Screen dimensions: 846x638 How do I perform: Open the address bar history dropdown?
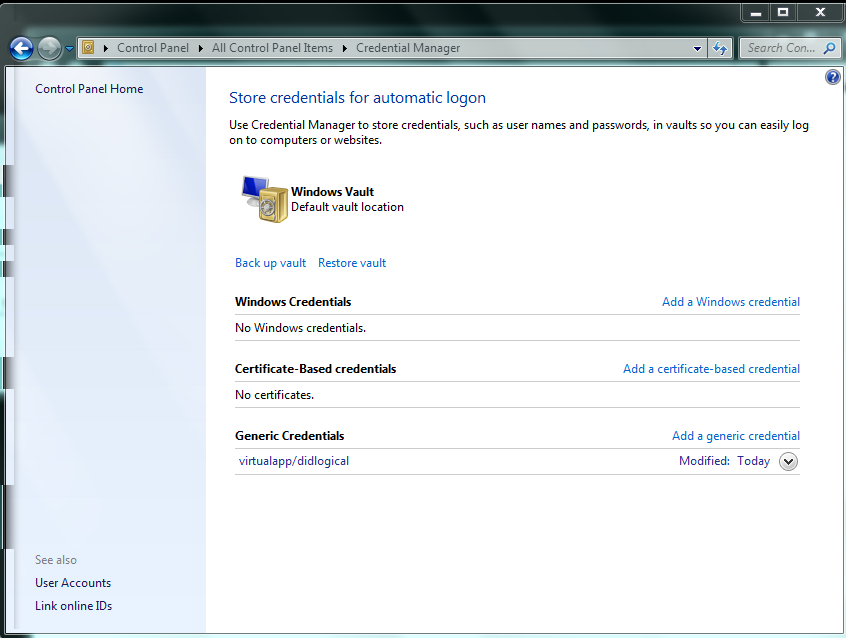[x=696, y=47]
